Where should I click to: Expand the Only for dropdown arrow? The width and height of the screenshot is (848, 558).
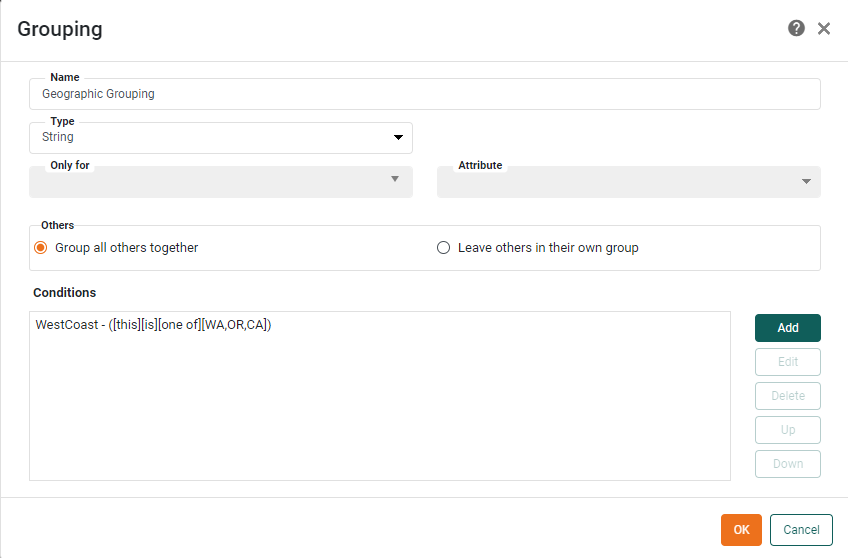pyautogui.click(x=394, y=179)
